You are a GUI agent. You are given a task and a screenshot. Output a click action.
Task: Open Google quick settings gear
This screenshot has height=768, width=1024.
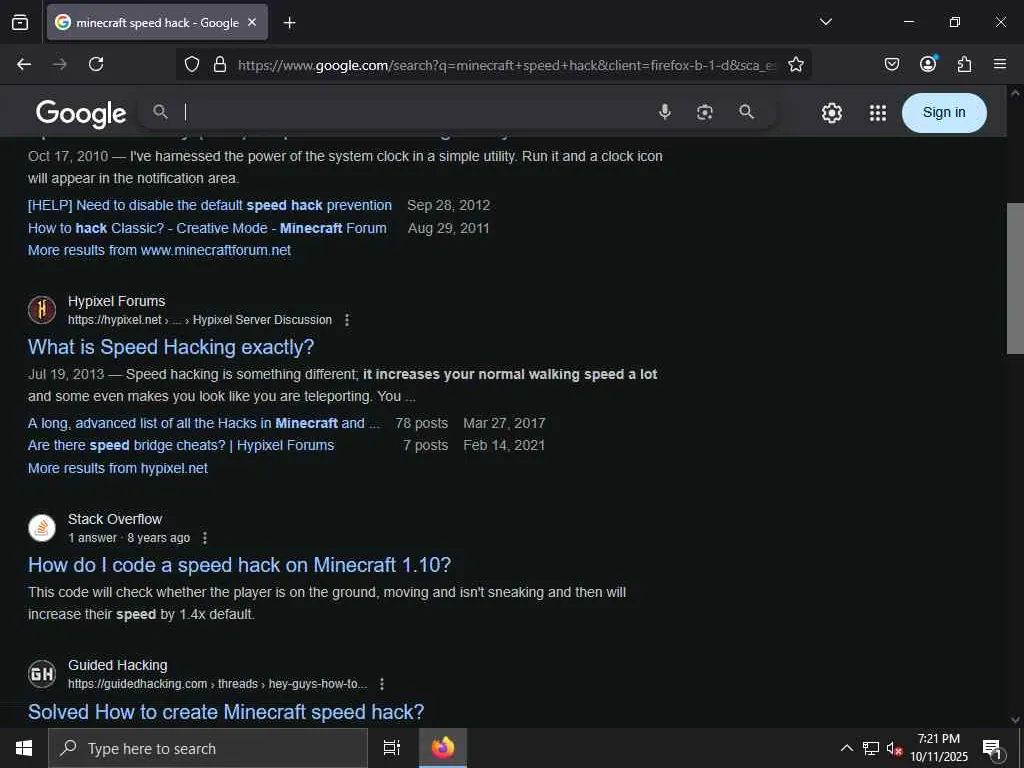click(x=831, y=113)
